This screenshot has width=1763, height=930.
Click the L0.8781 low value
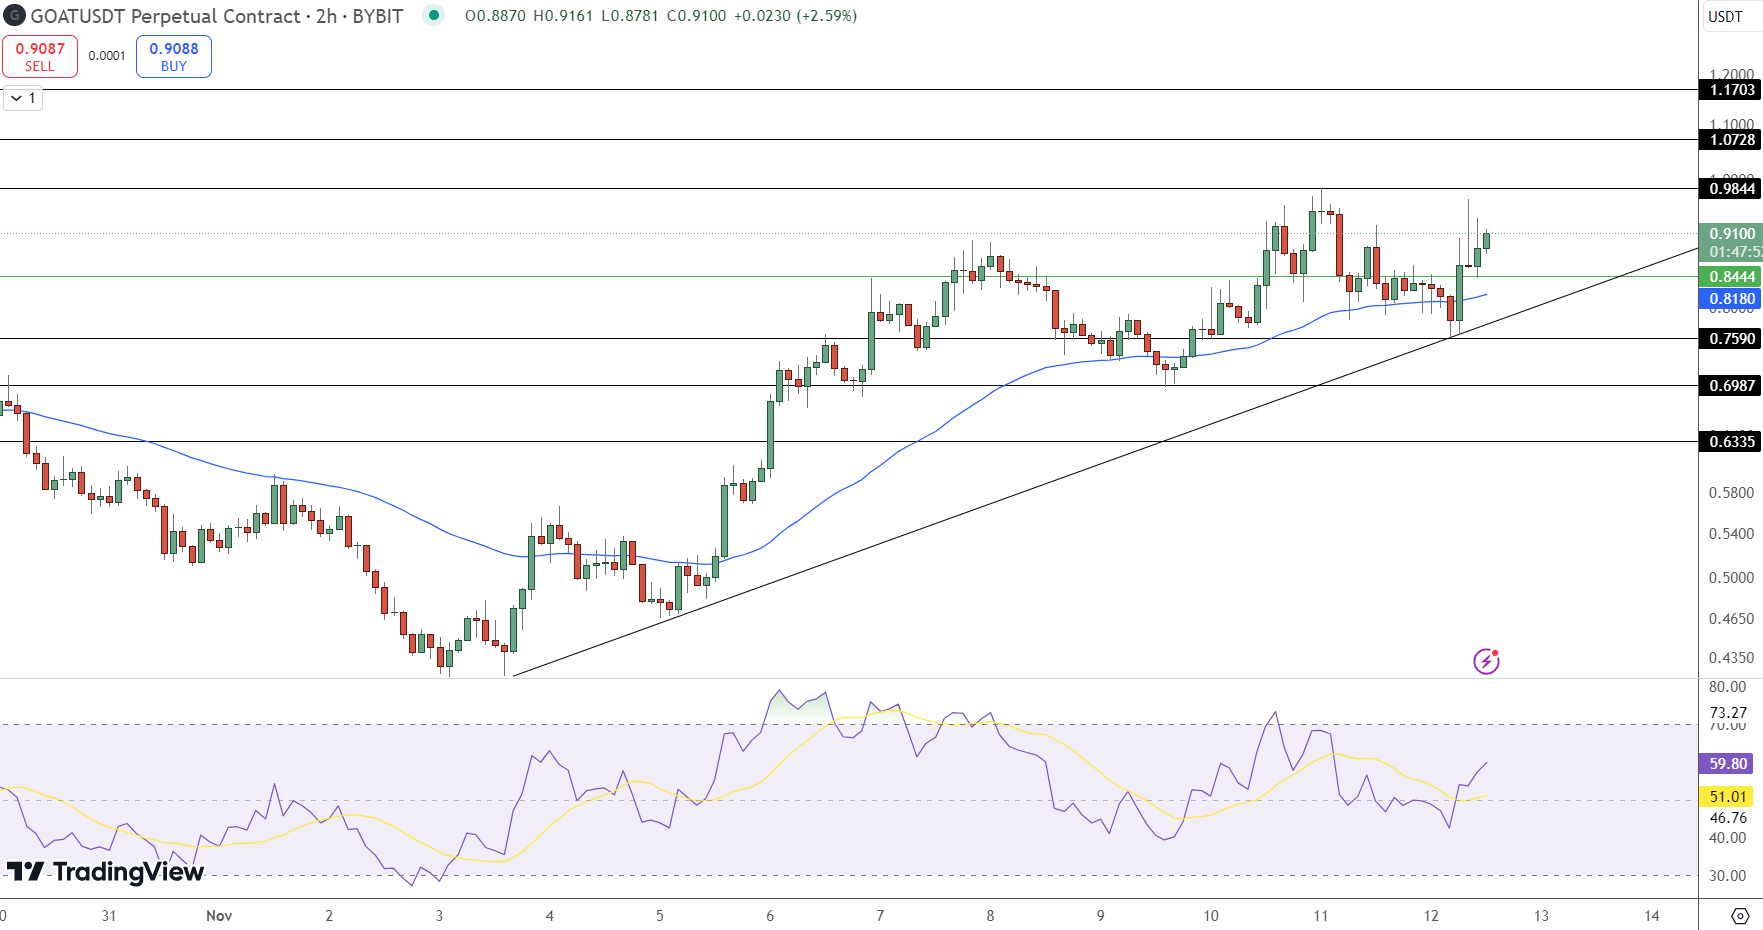[x=630, y=16]
